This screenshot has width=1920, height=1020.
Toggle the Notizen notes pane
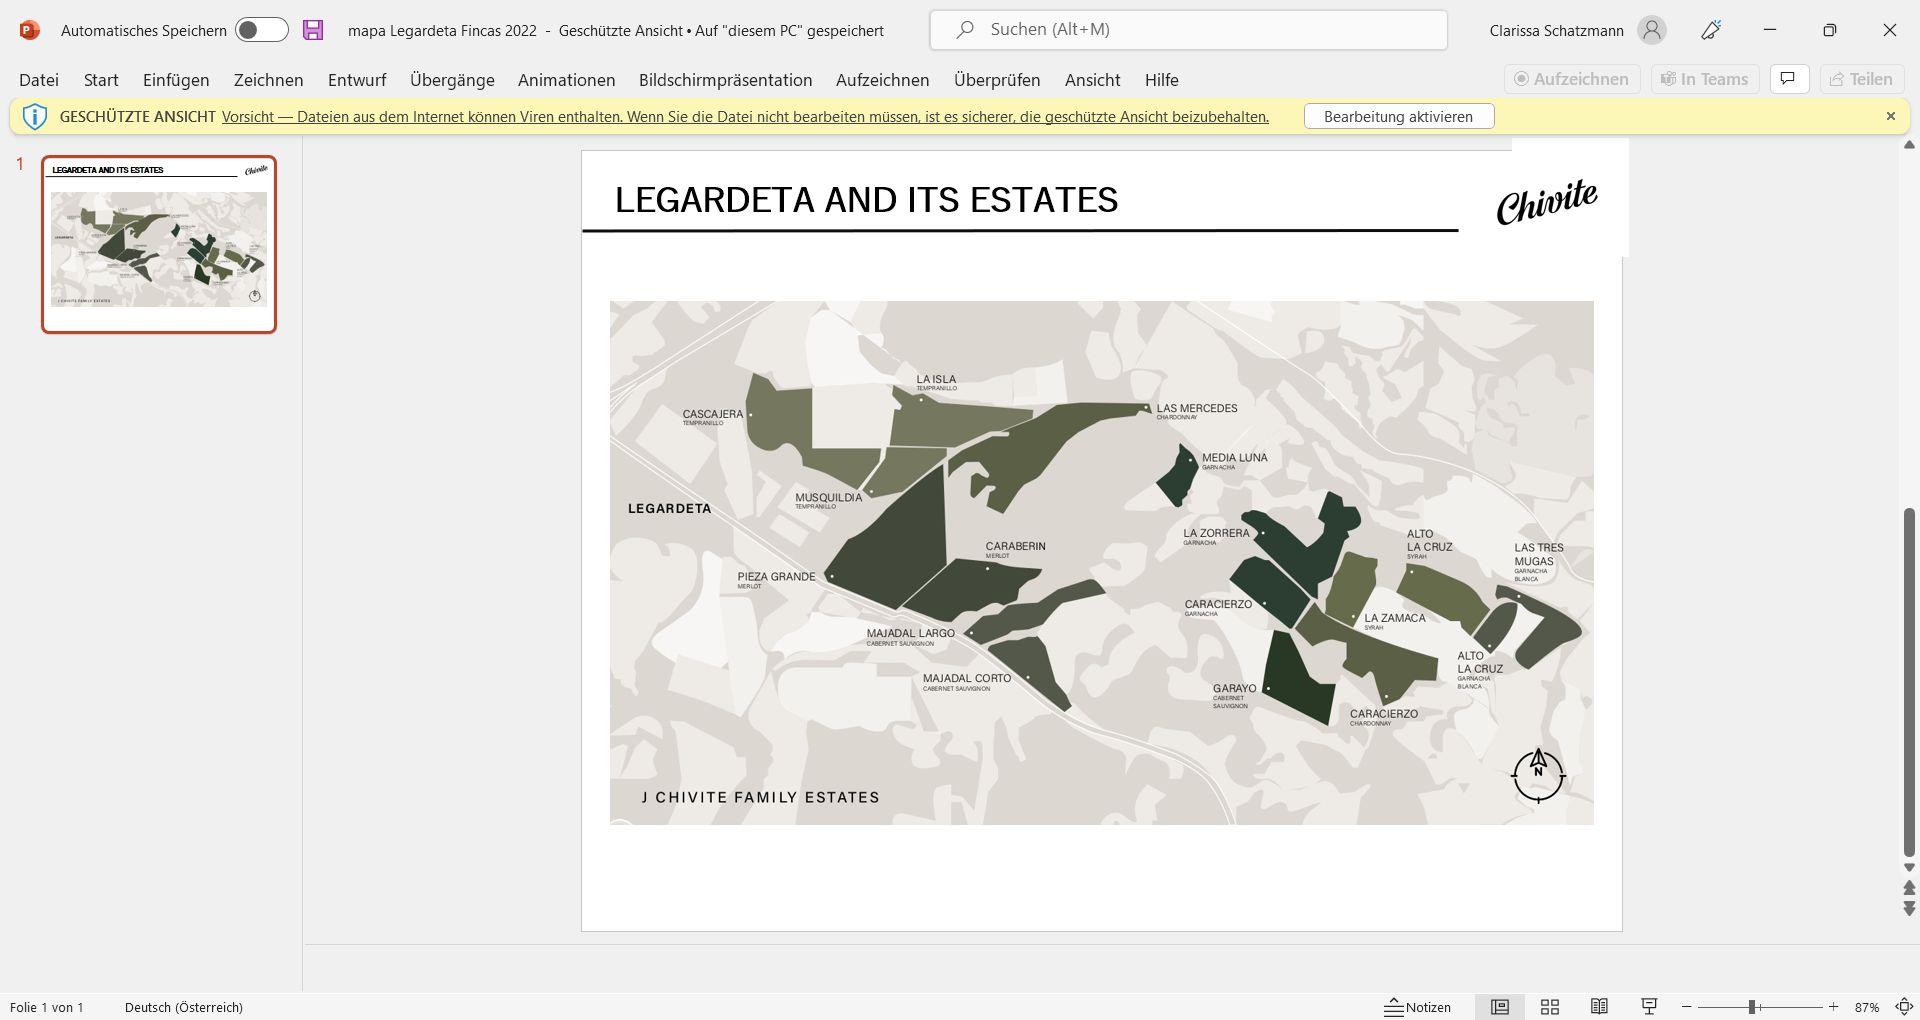1417,1007
